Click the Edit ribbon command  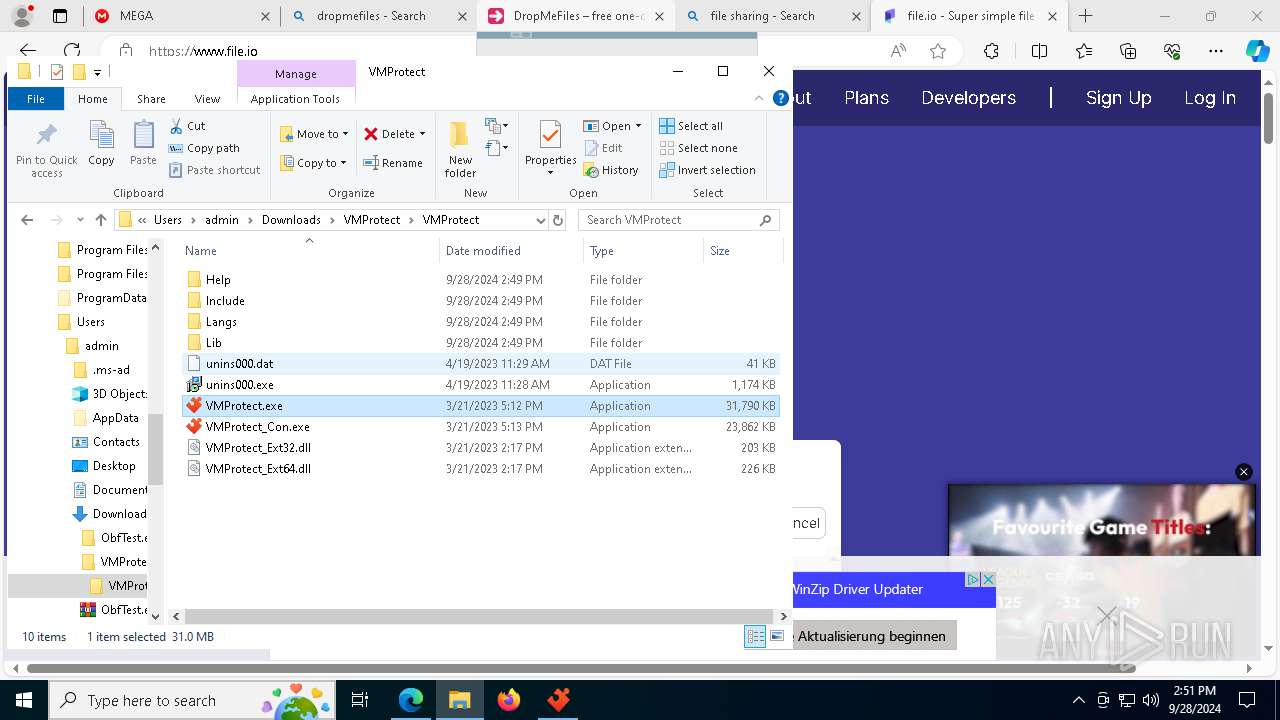tap(603, 148)
